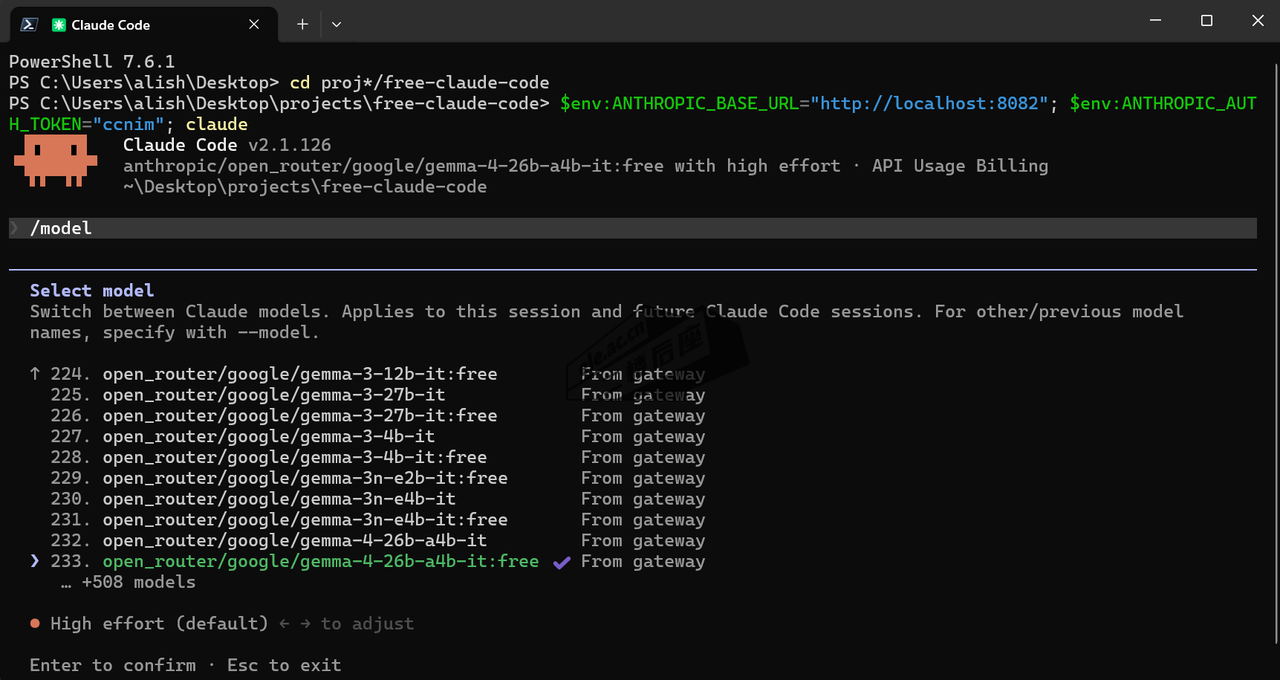1280x680 pixels.
Task: Close the Claude Code tab
Action: coord(254,24)
